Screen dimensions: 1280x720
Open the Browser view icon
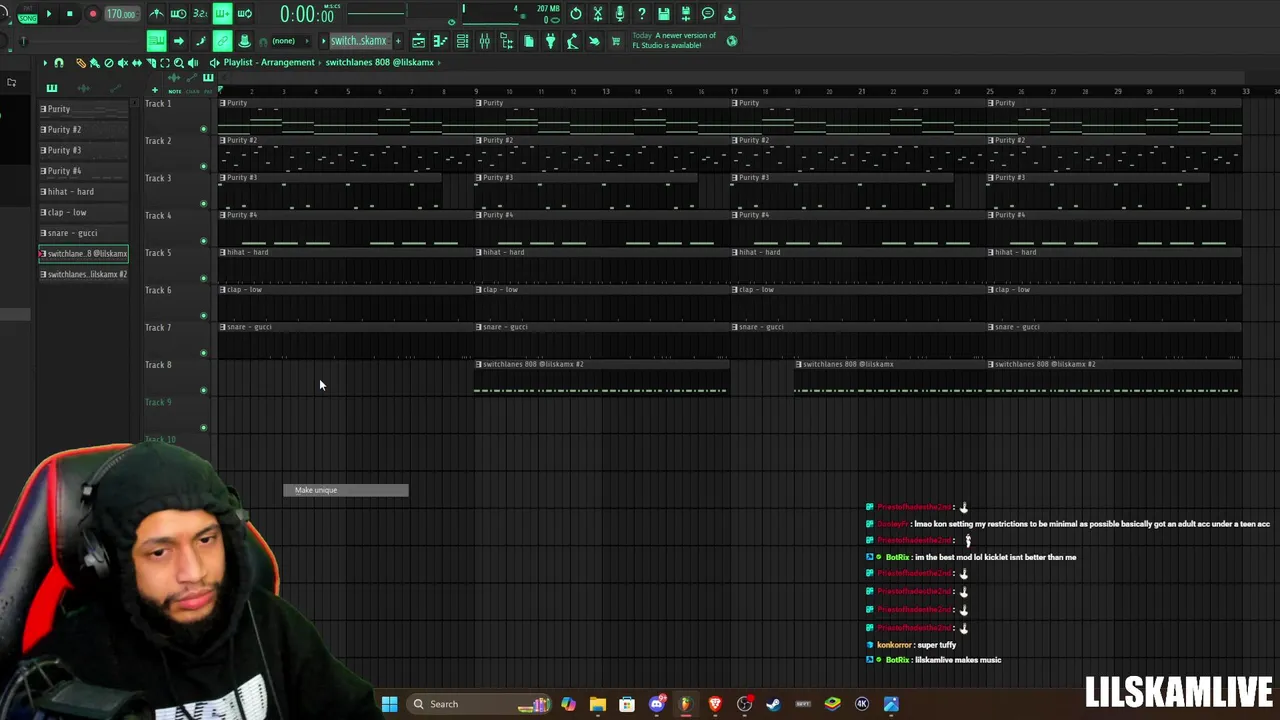(x=507, y=41)
